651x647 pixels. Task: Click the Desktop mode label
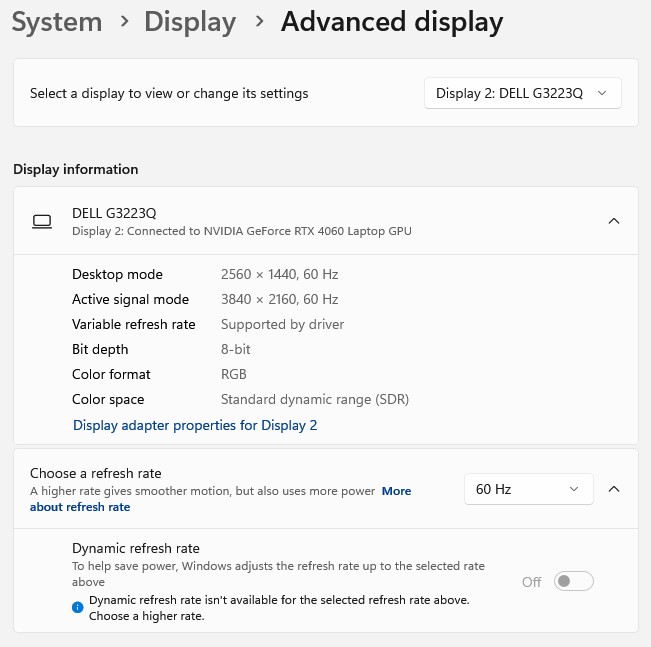click(x=117, y=274)
